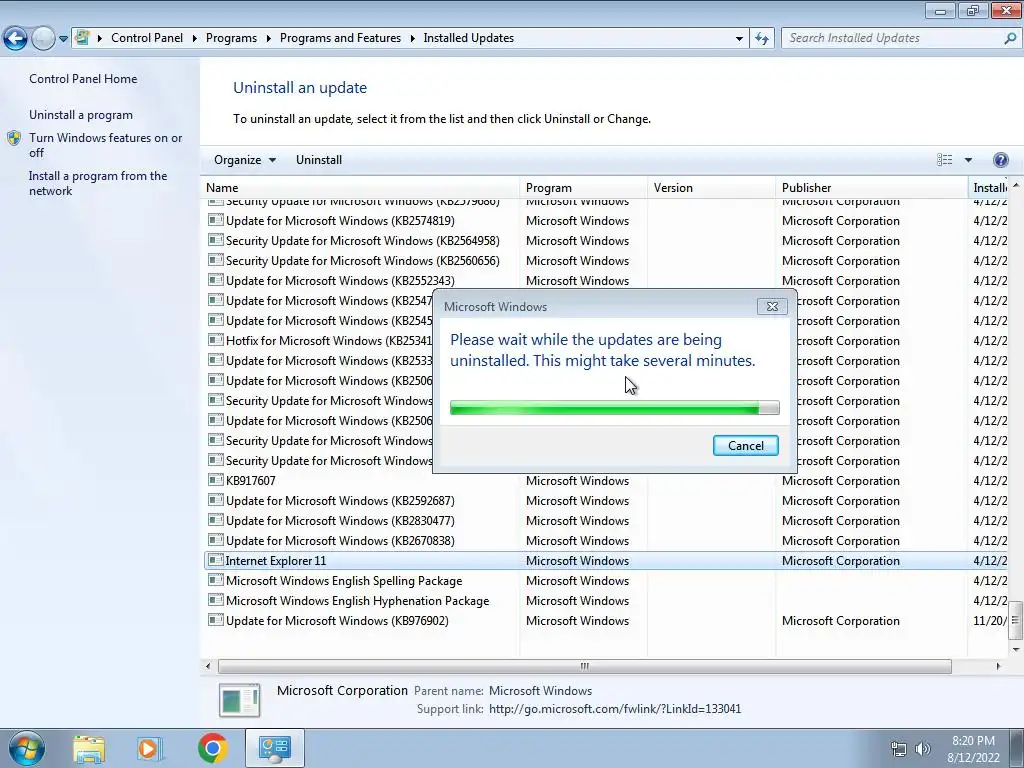Open Windows Explorer from the taskbar

click(x=89, y=748)
